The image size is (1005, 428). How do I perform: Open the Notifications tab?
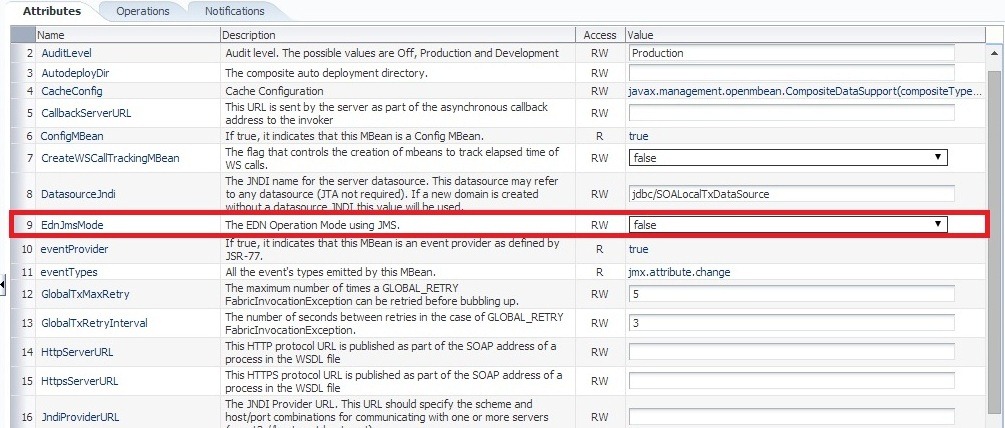click(x=234, y=11)
